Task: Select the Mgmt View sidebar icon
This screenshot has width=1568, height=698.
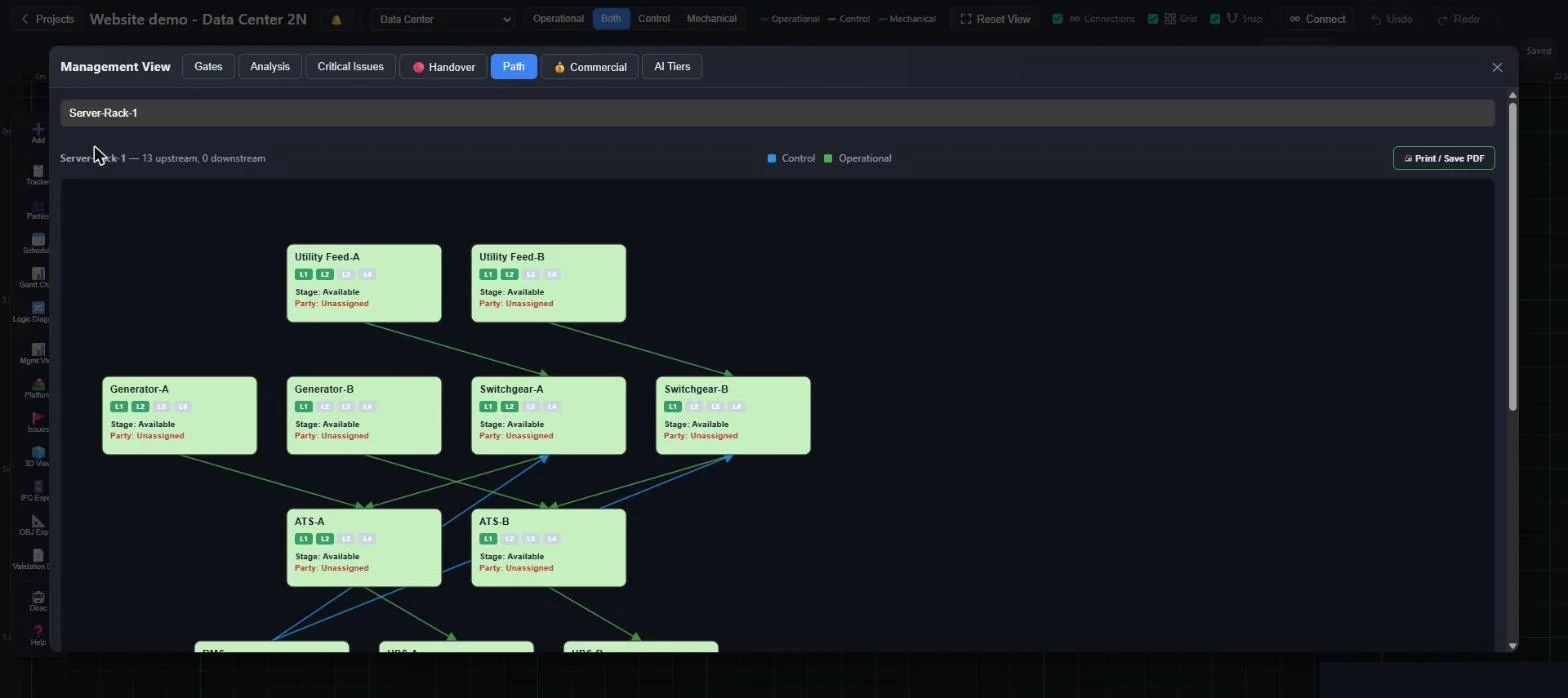Action: [38, 354]
